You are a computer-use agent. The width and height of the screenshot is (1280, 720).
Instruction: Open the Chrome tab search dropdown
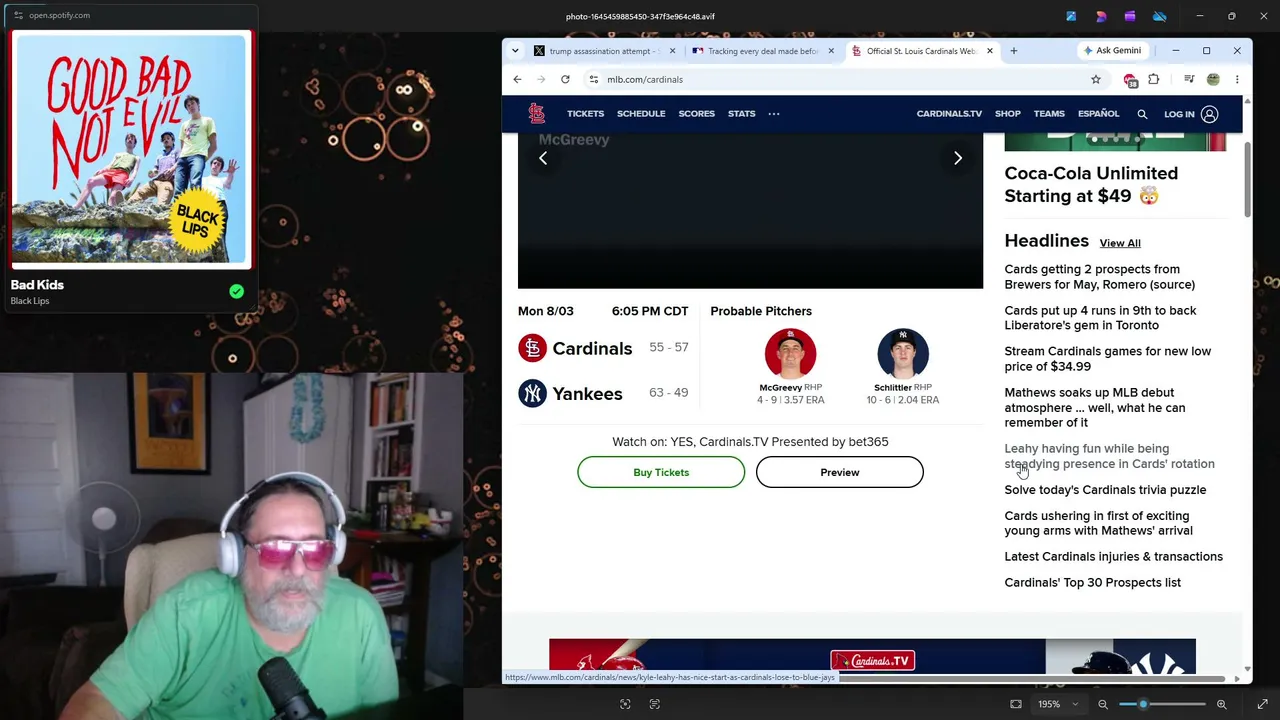515,51
